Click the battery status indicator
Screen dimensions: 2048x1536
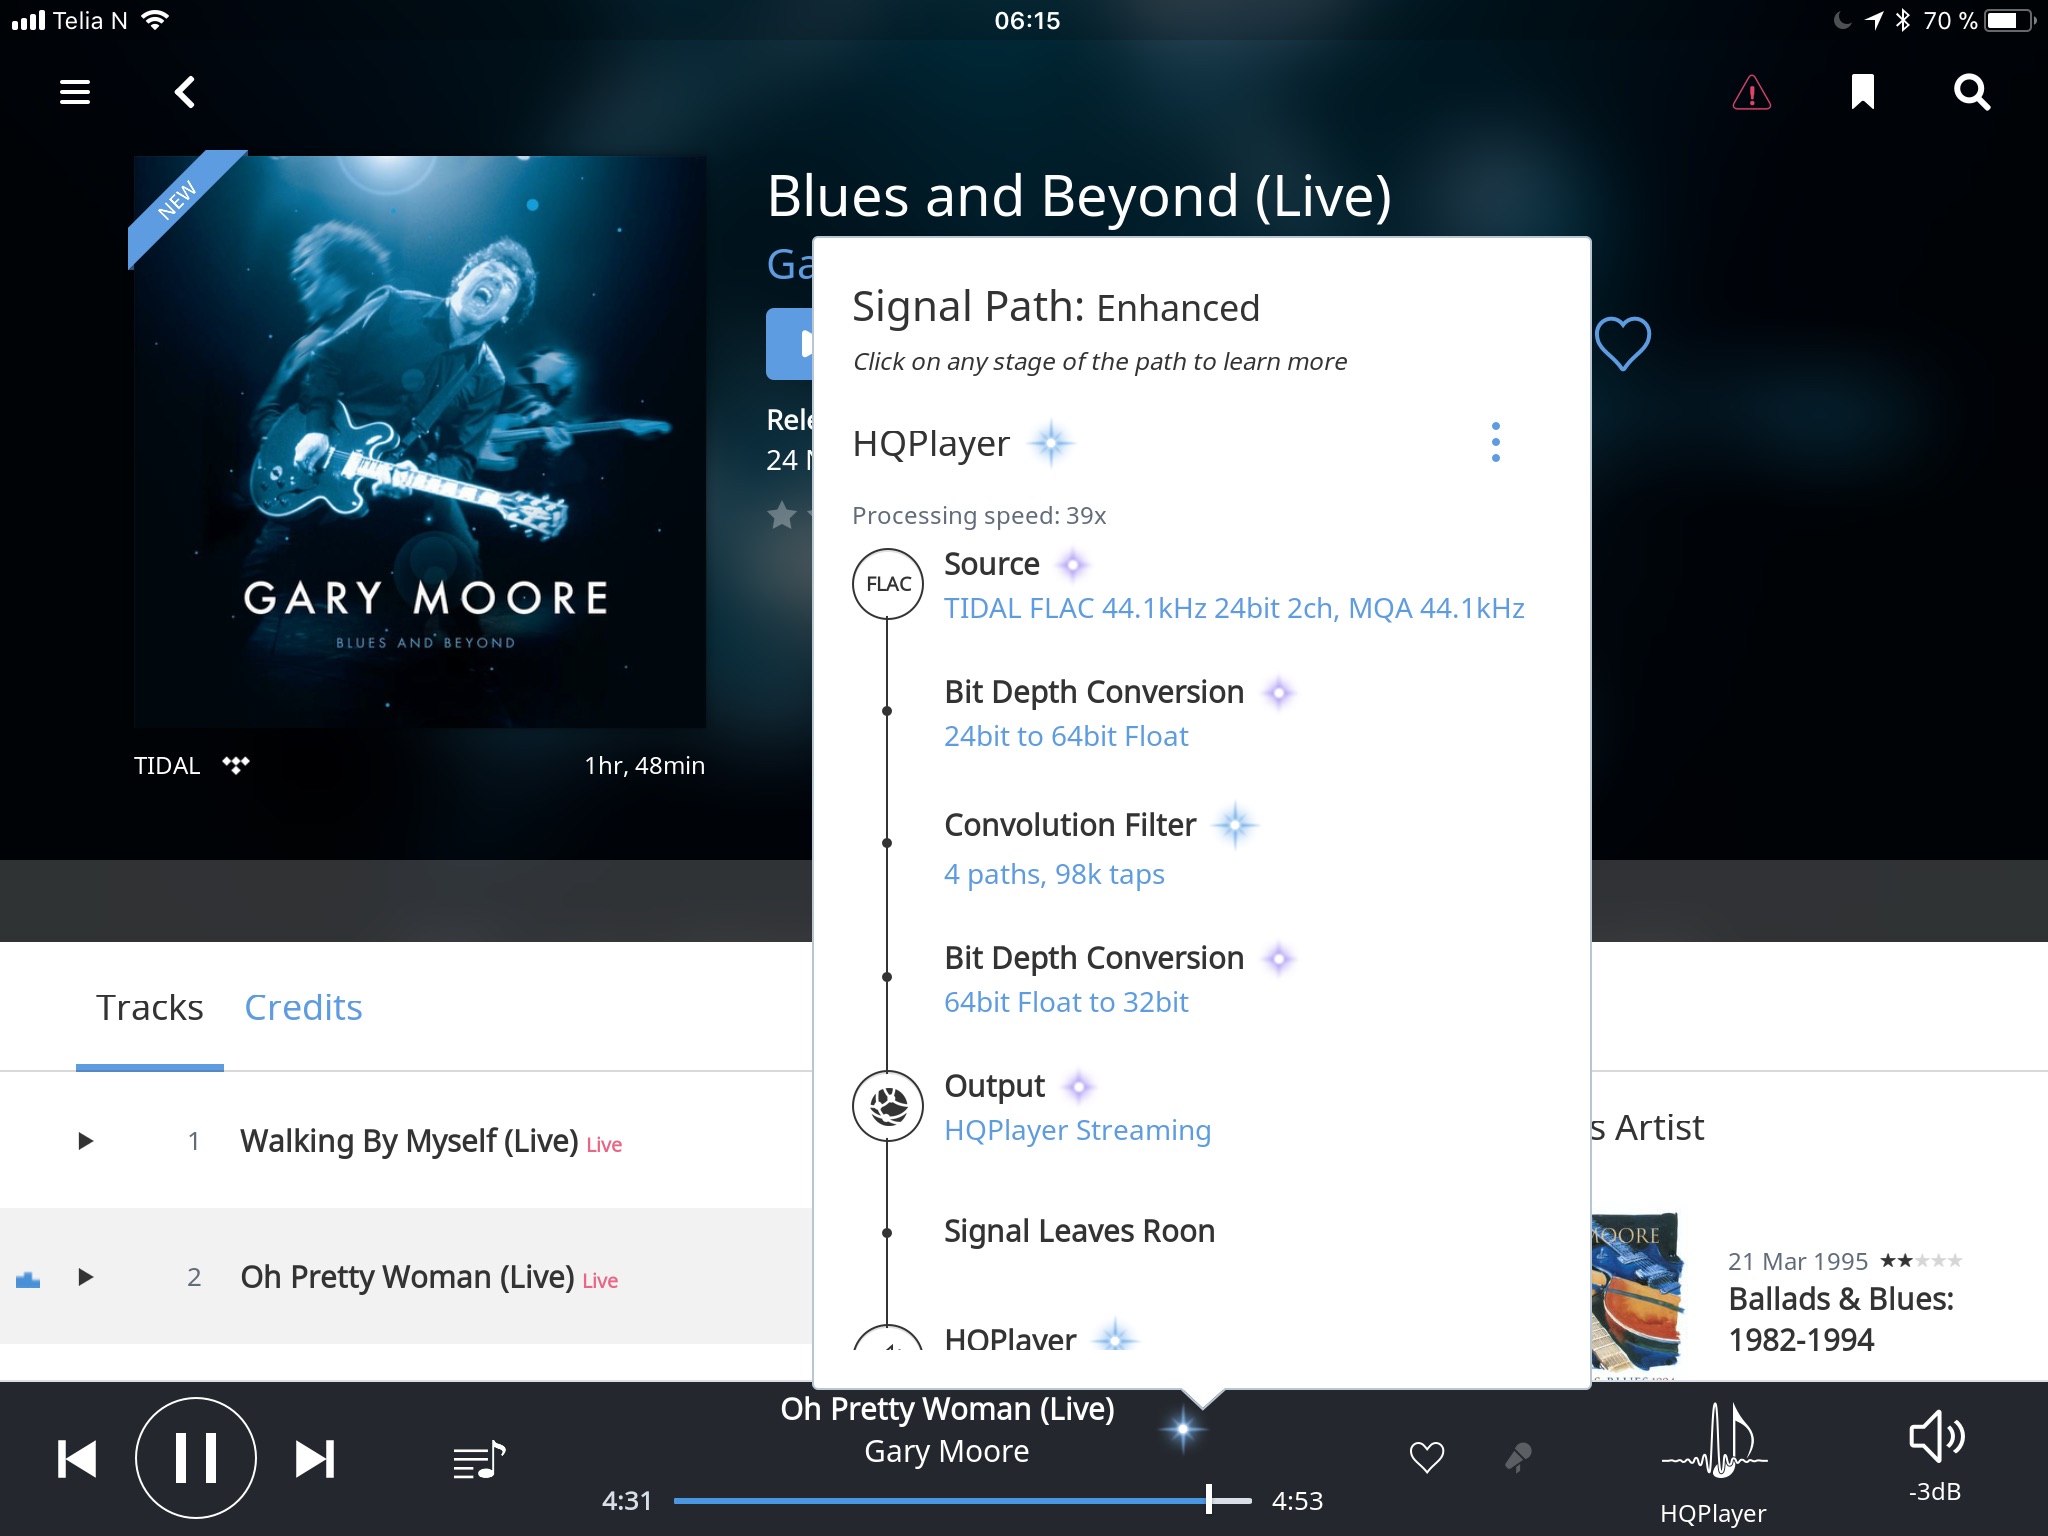(2009, 20)
